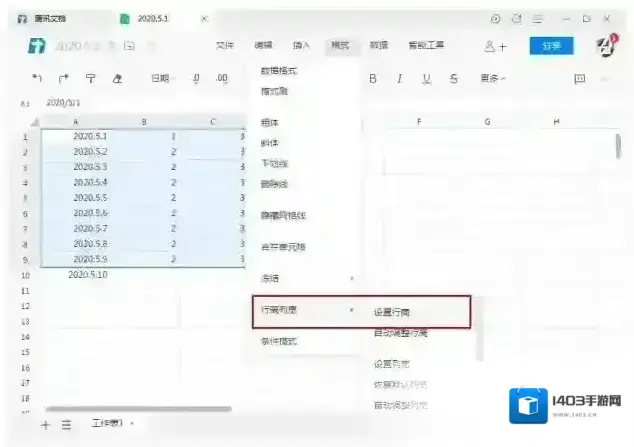634x447 pixels.
Task: Select column F header
Action: tap(419, 121)
